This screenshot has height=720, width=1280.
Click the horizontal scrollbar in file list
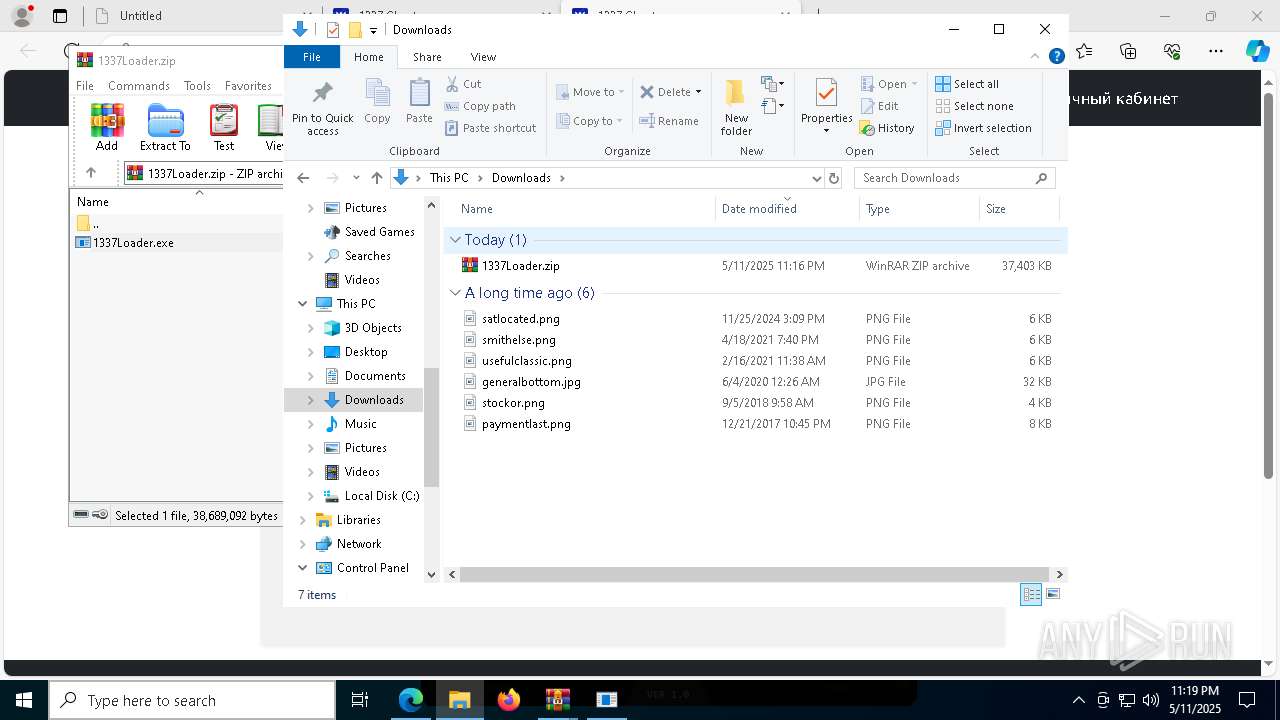click(x=756, y=575)
